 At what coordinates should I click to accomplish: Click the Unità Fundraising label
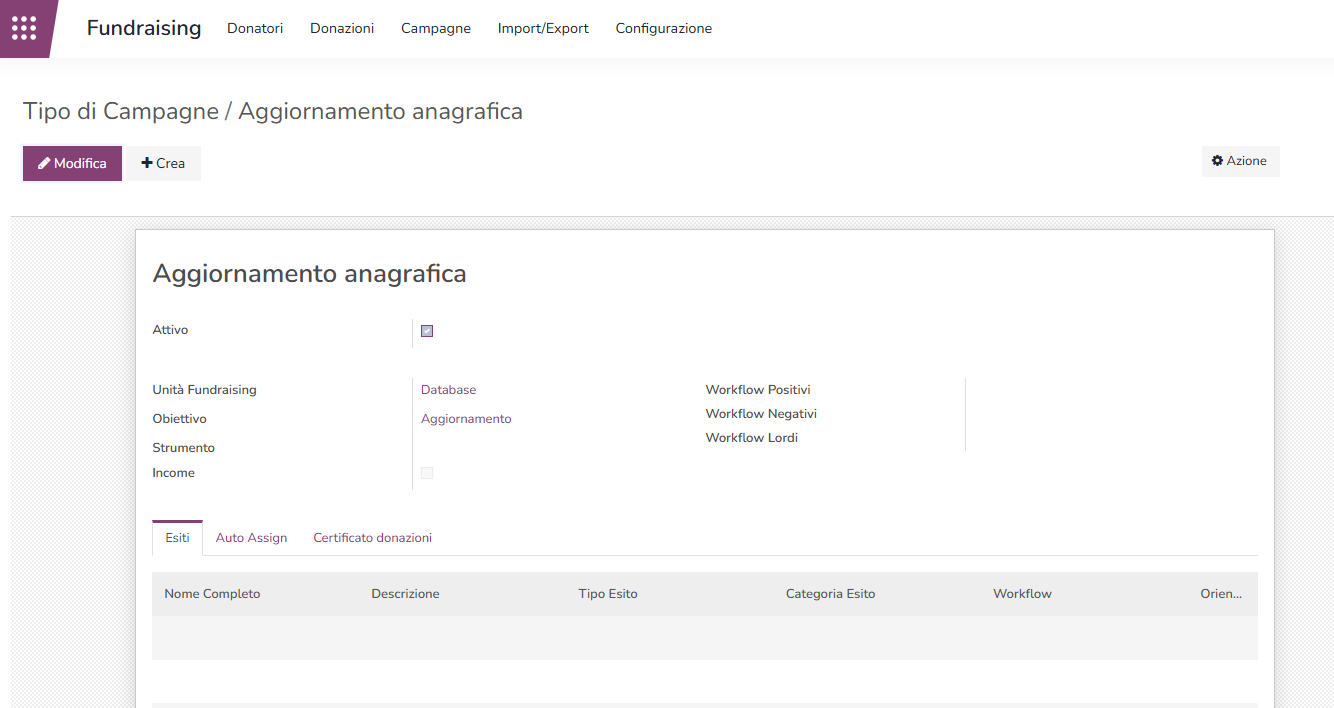[204, 390]
